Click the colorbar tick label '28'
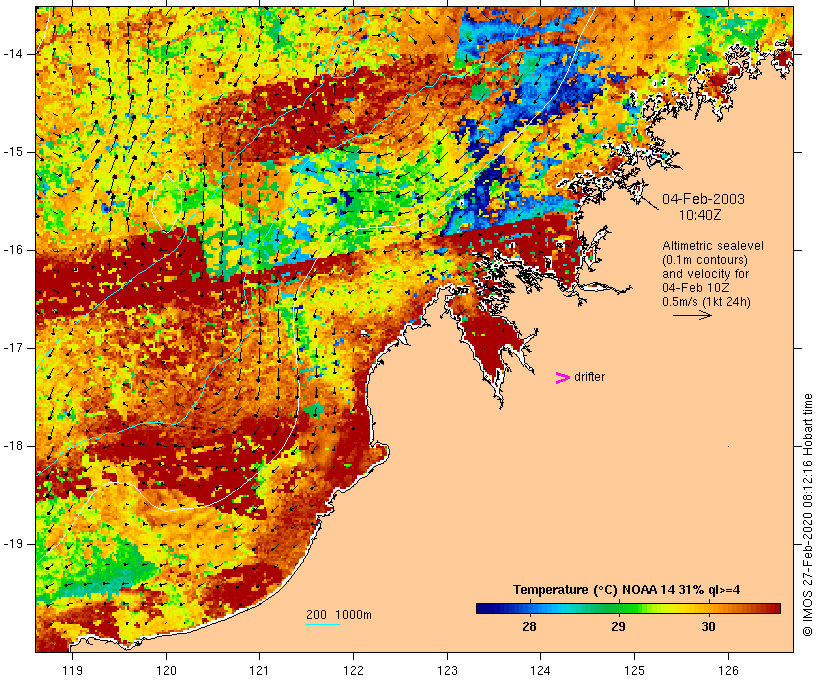820x680 pixels. [x=529, y=627]
